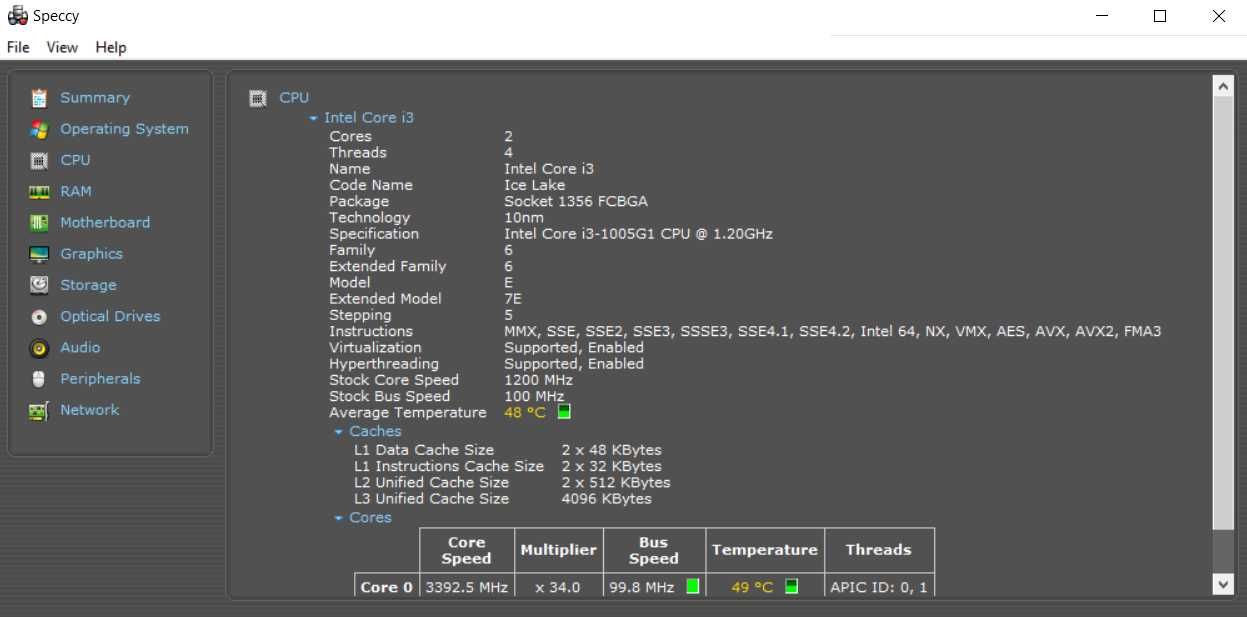Show the Motherboard section
1247x617 pixels.
tap(105, 222)
